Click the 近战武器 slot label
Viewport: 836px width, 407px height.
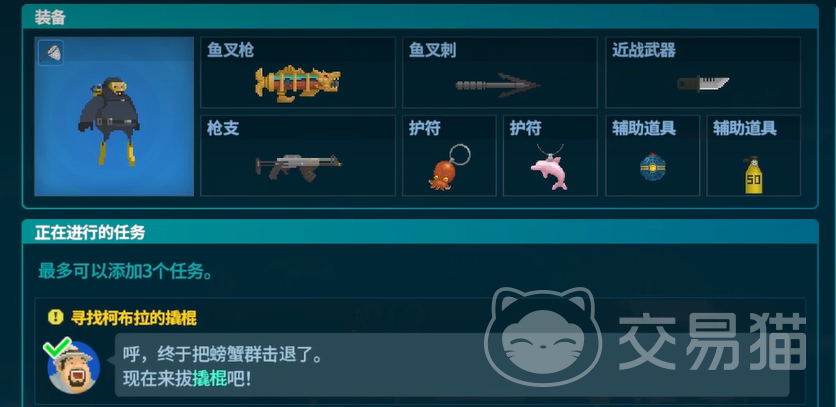[x=644, y=51]
